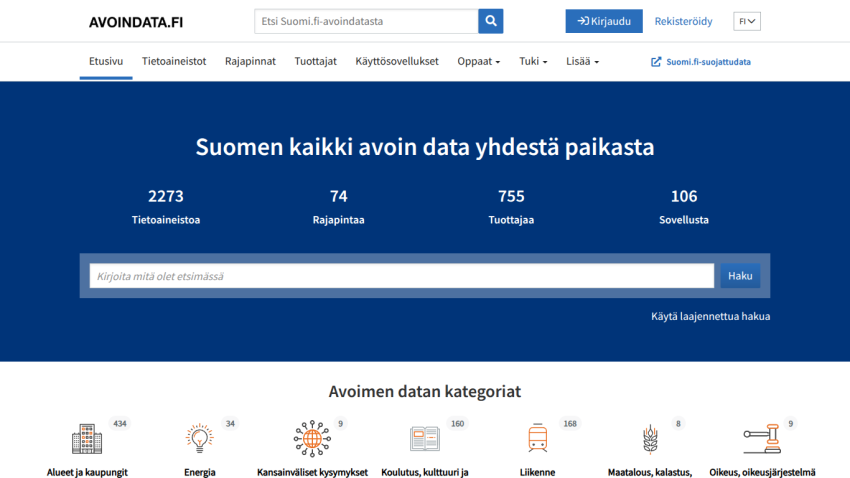Image resolution: width=850 pixels, height=478 pixels.
Task: Click the Alueet ja kaupungit category label
Action: (87, 472)
